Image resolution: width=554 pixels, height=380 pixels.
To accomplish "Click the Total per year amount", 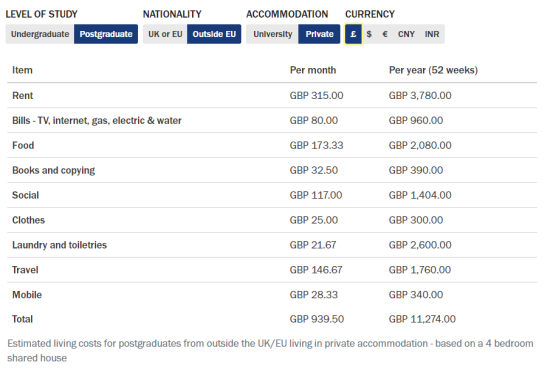I will 422,319.
